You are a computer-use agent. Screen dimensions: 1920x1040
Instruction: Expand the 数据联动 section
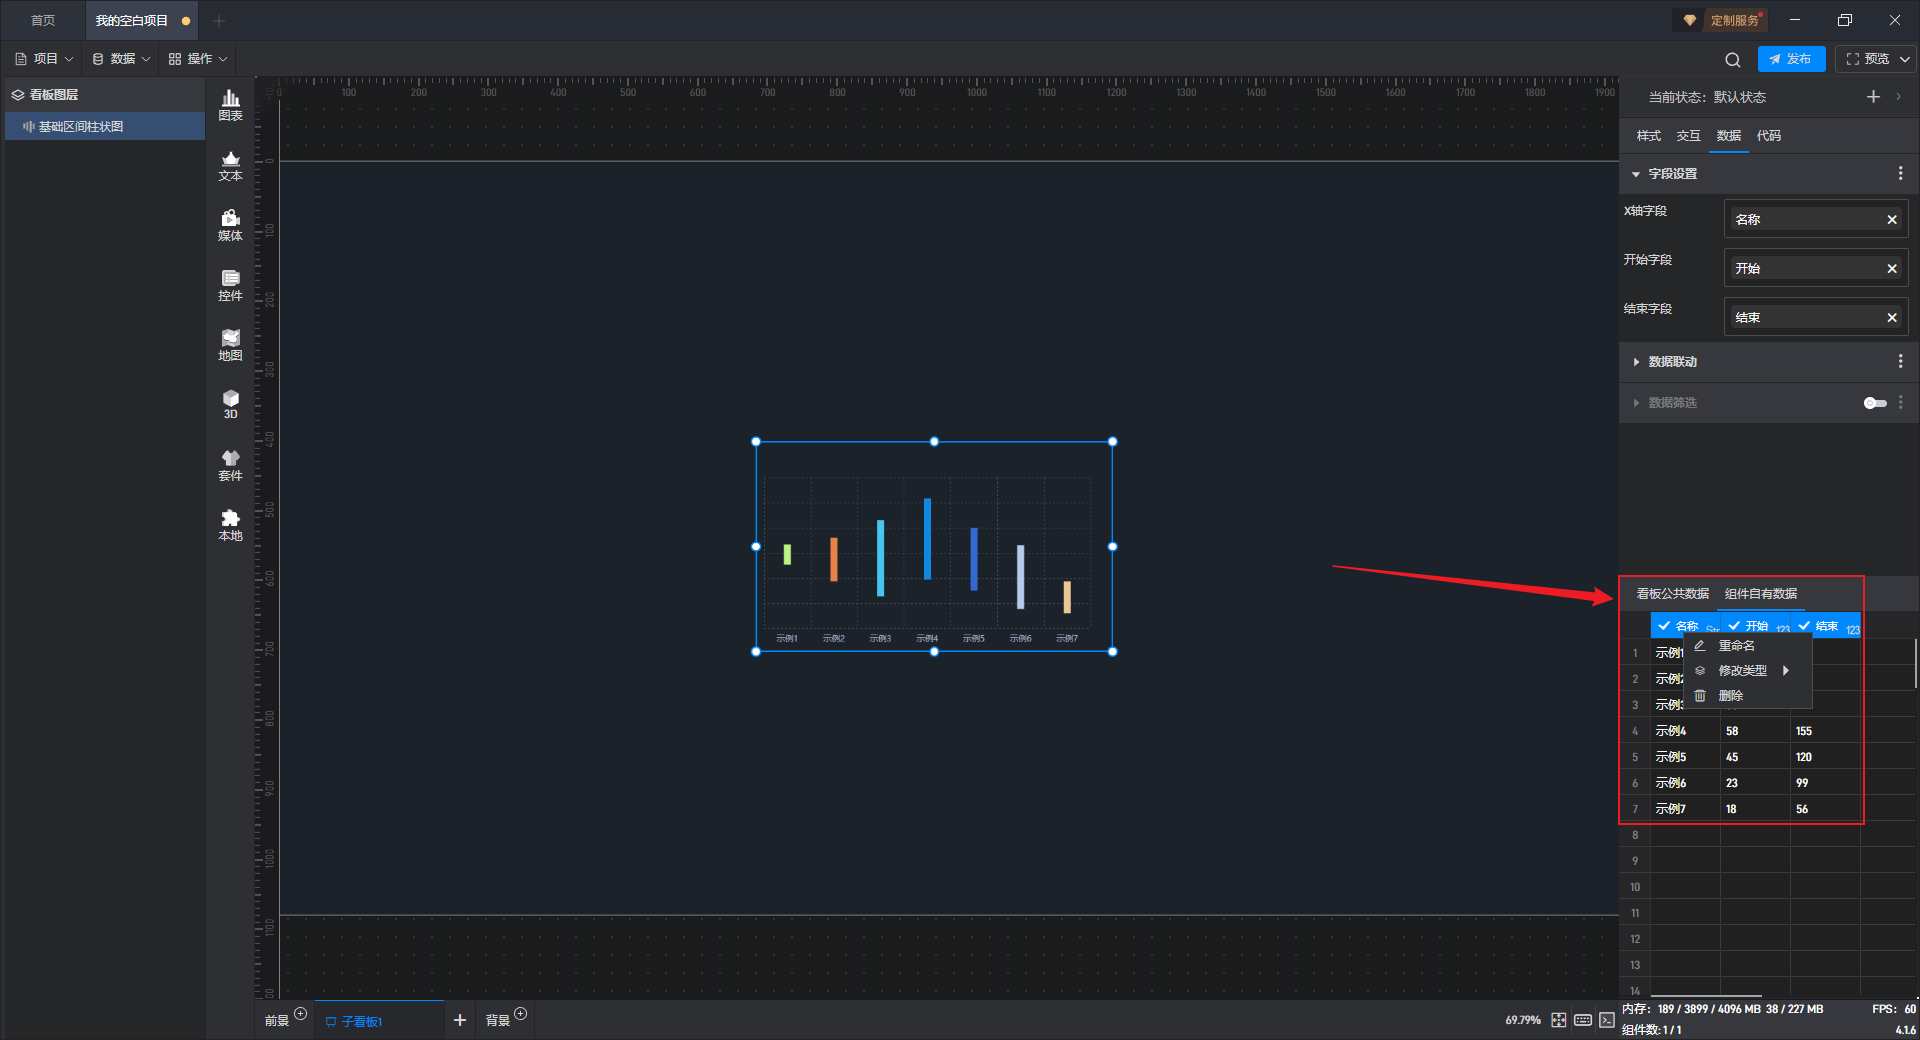pos(1636,362)
